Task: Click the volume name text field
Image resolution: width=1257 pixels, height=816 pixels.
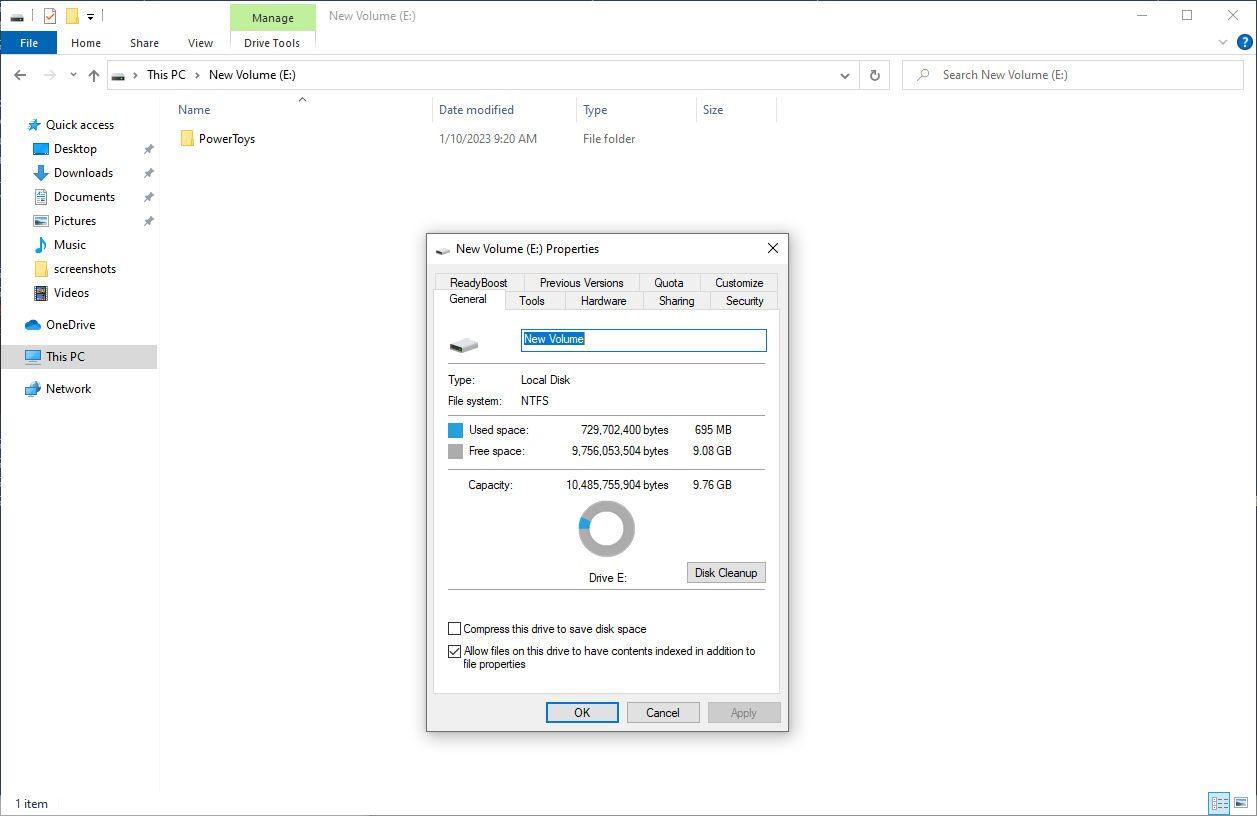Action: click(x=643, y=340)
